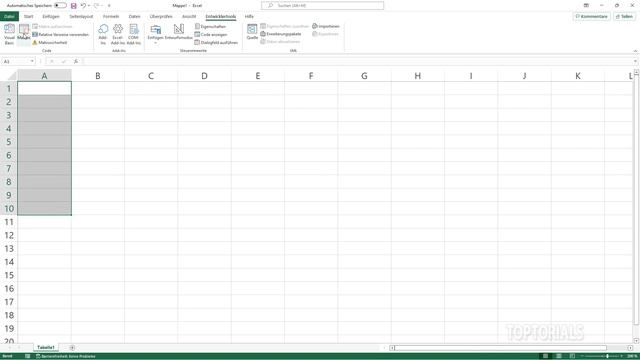Open the Hilfe tab
Image resolution: width=640 pixels, height=360 pixels.
(249, 17)
